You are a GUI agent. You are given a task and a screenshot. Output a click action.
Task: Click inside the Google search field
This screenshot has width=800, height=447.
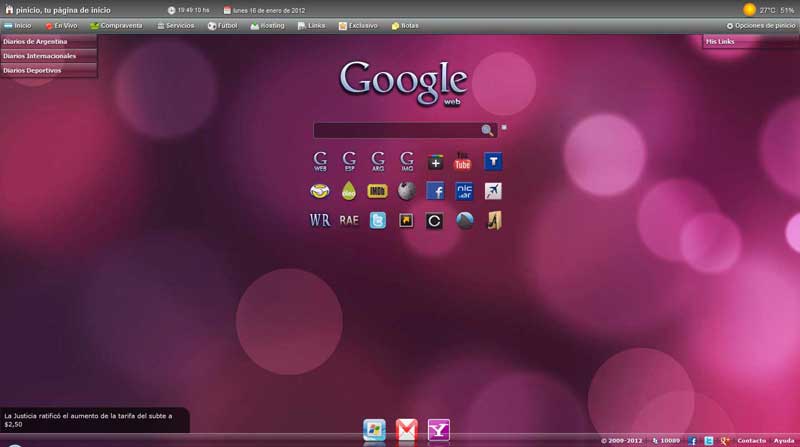coord(397,130)
